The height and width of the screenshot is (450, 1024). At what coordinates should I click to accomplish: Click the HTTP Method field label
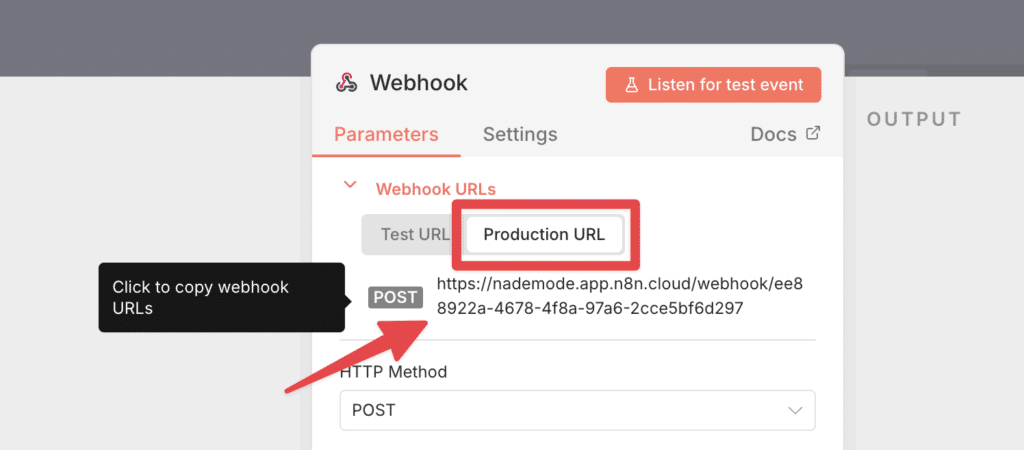[393, 371]
